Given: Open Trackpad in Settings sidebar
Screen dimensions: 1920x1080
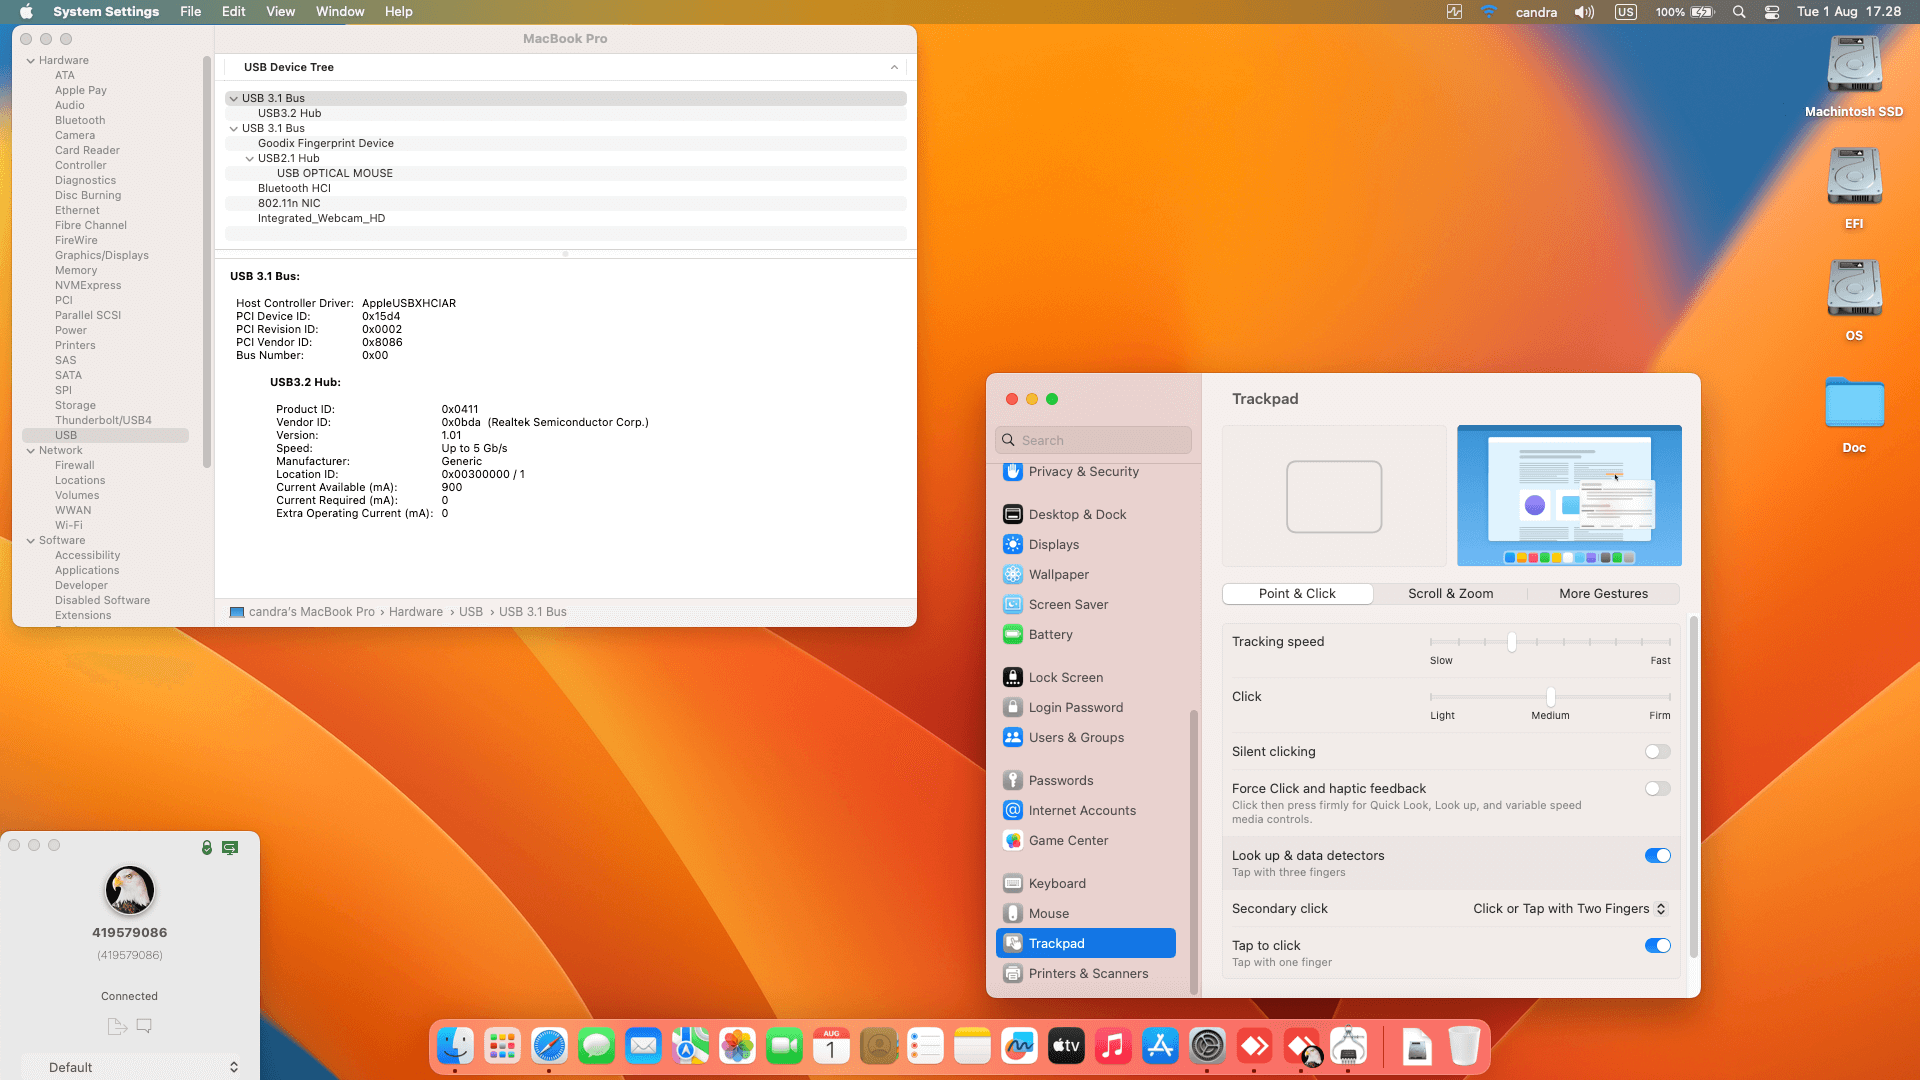Looking at the screenshot, I should click(1086, 943).
